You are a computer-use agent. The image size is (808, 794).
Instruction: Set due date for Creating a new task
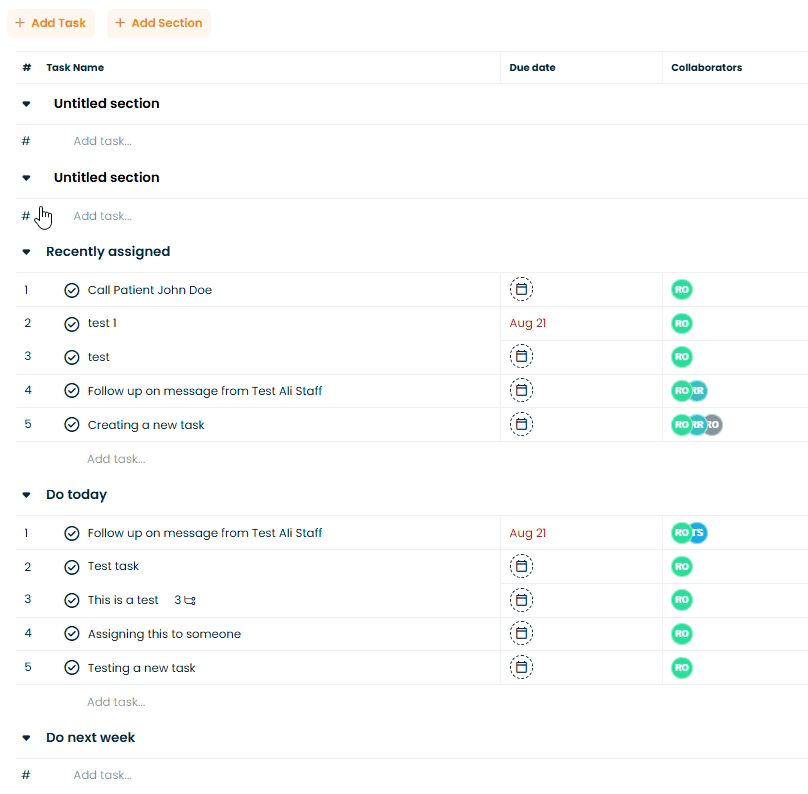coord(521,424)
